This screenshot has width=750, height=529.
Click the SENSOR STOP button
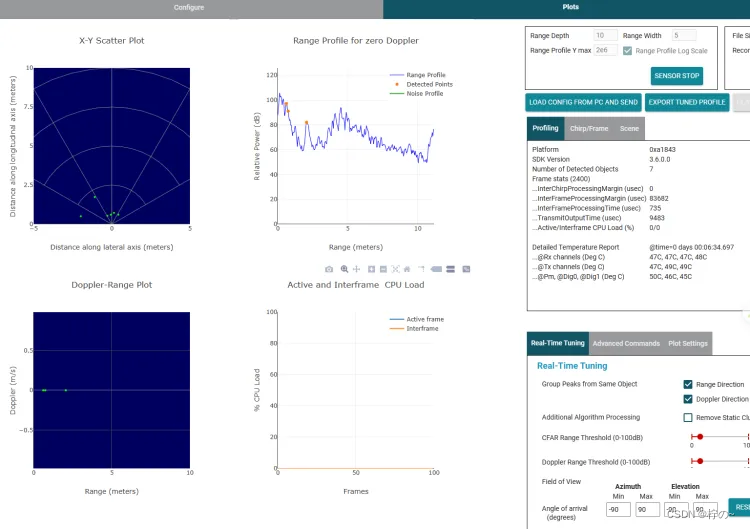(677, 76)
